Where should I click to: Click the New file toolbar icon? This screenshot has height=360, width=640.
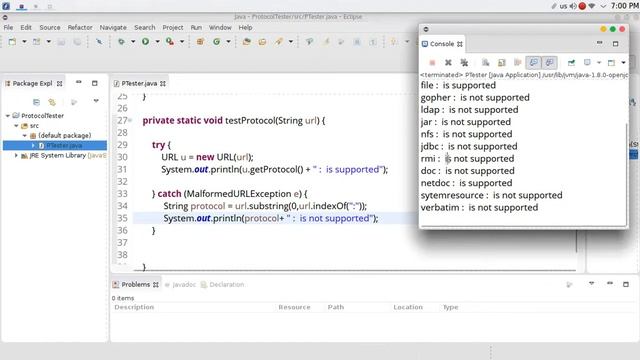[12, 42]
